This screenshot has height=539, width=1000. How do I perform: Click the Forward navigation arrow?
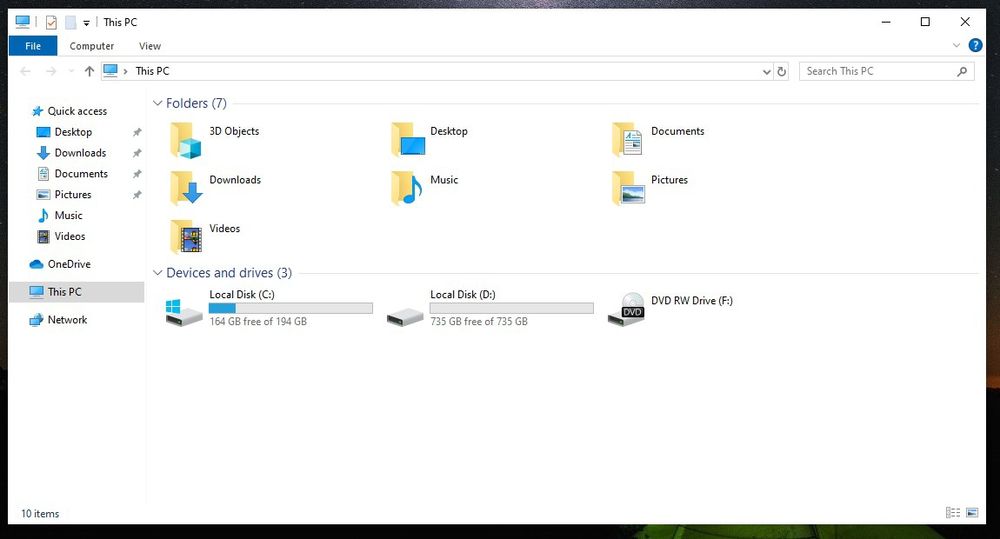coord(51,71)
